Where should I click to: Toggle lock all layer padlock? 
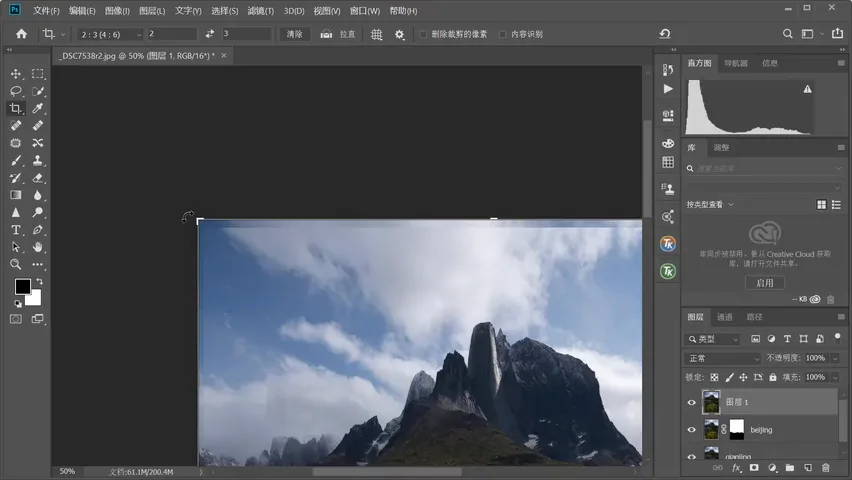pos(773,377)
